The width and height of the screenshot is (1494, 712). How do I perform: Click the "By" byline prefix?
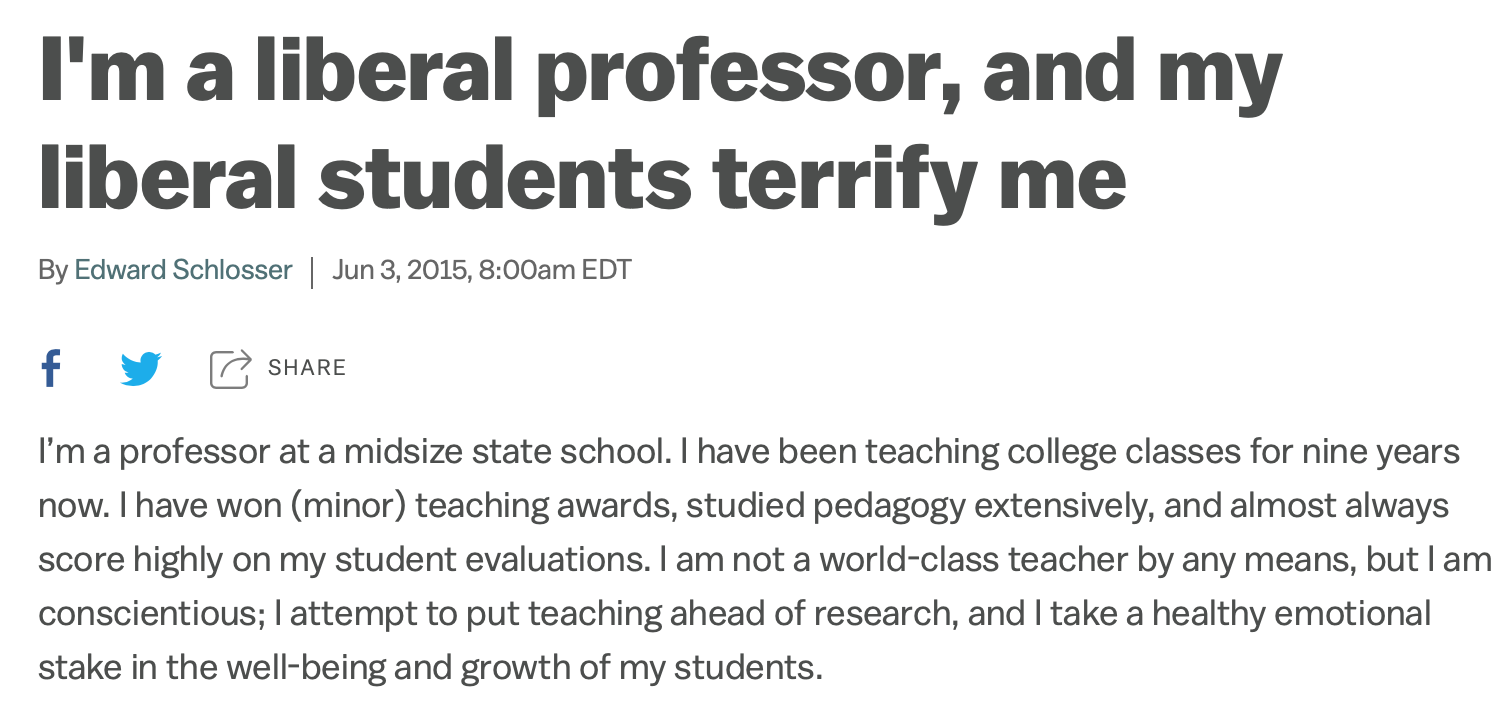coord(54,270)
